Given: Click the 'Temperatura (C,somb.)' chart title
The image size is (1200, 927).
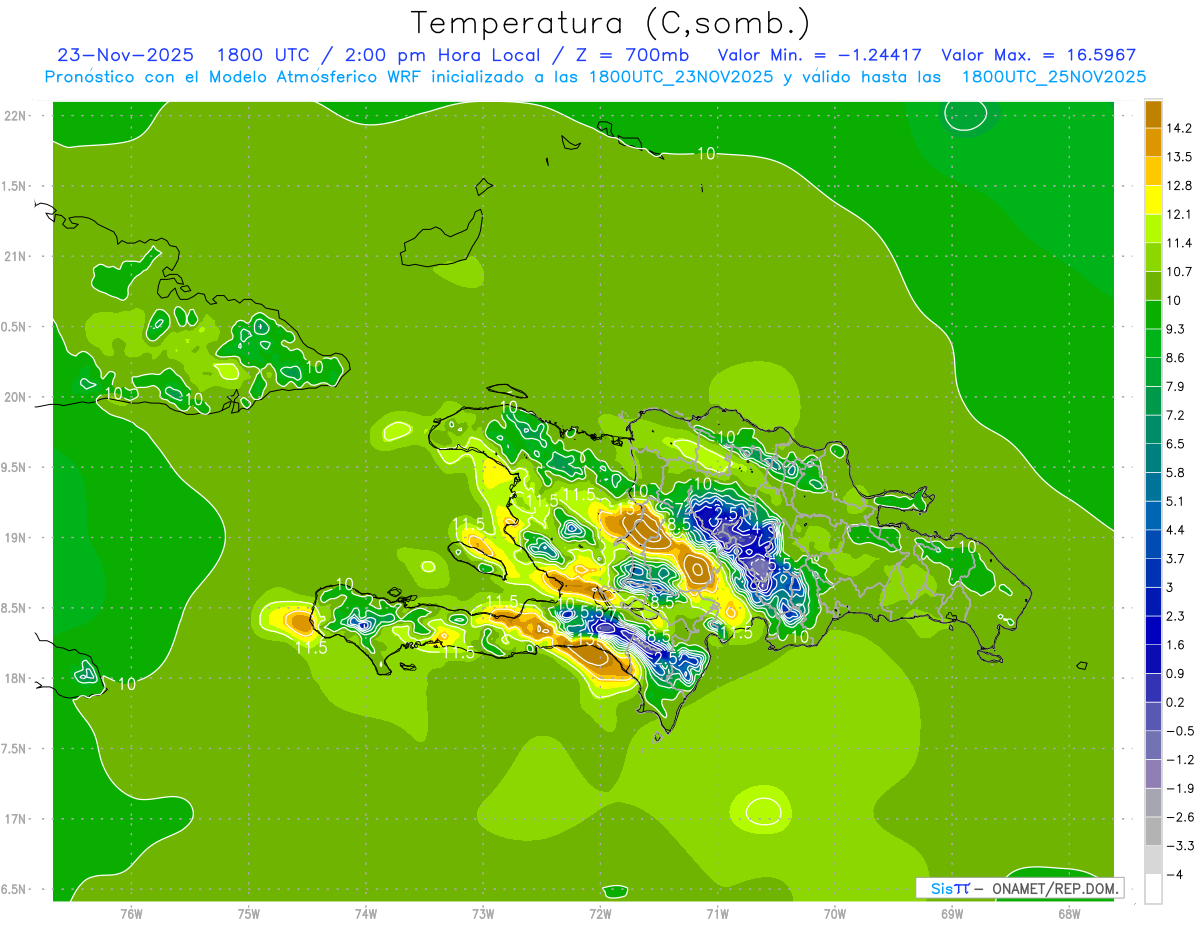Looking at the screenshot, I should click(x=611, y=22).
